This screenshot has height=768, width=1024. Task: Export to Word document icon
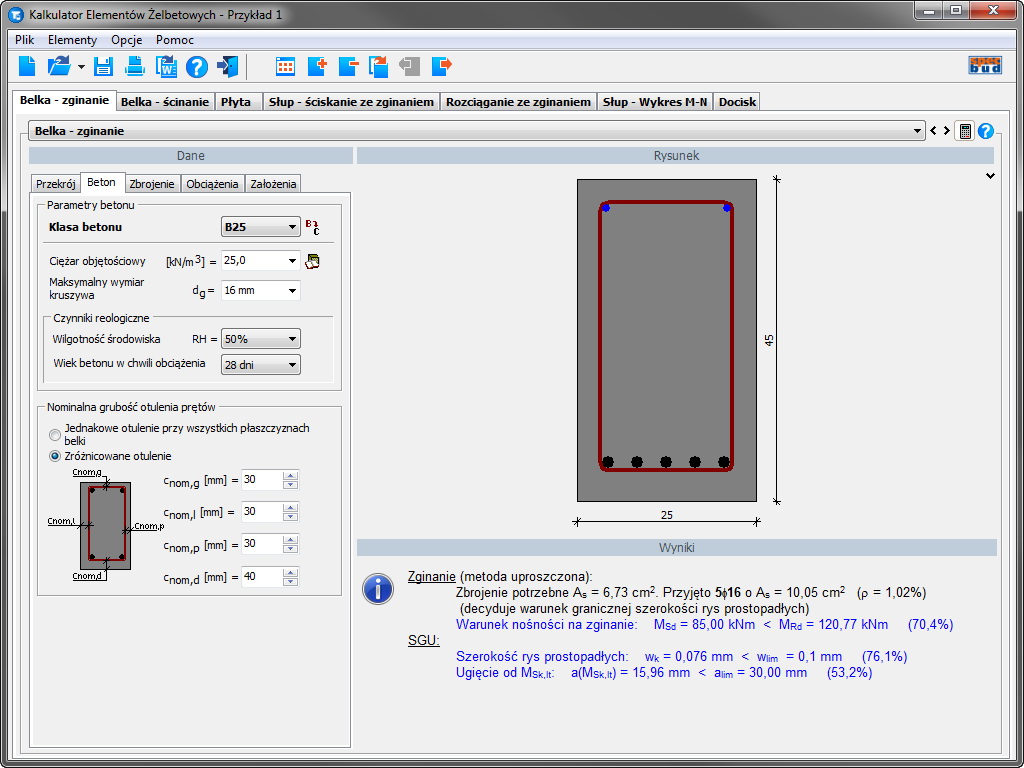pos(166,67)
